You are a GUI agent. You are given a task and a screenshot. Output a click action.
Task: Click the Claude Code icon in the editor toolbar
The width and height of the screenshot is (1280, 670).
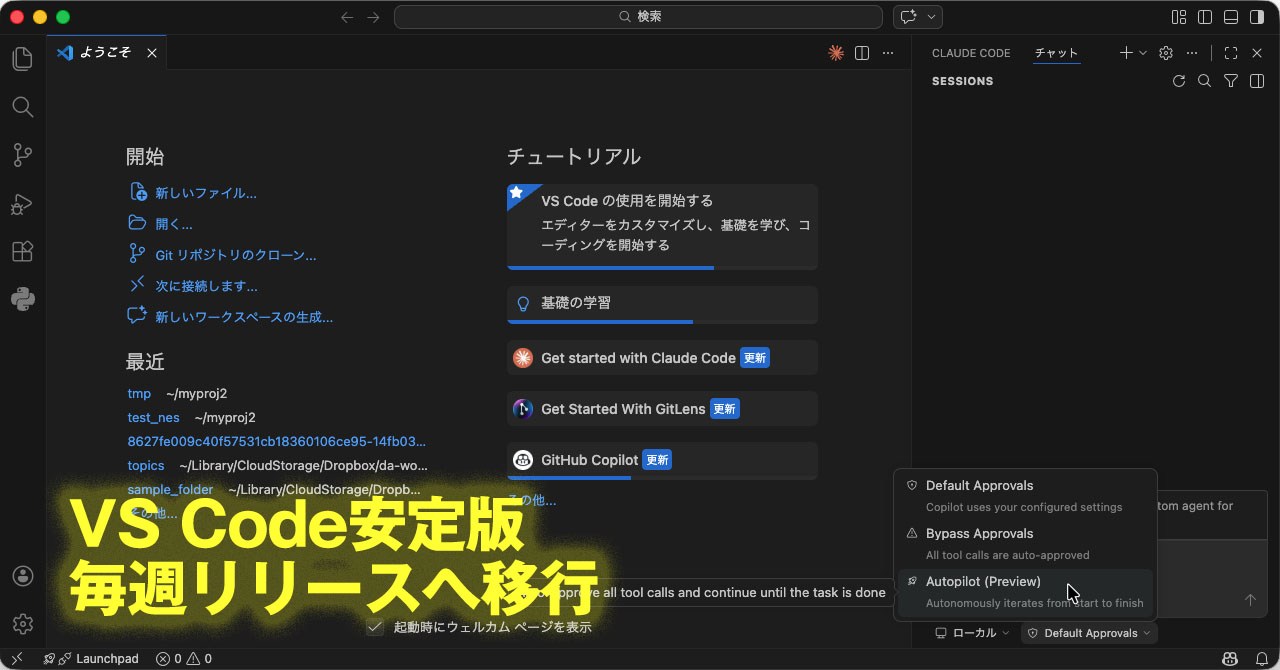pyautogui.click(x=836, y=53)
